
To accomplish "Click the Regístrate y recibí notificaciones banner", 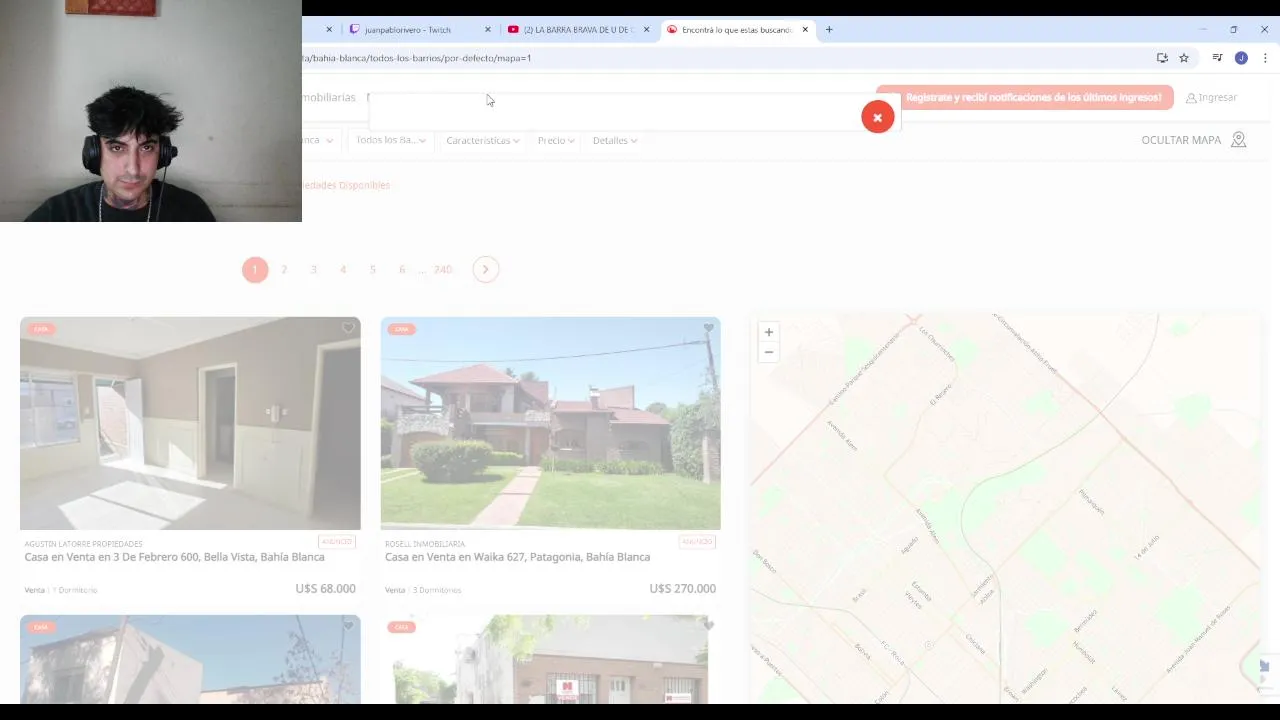I will point(1025,97).
